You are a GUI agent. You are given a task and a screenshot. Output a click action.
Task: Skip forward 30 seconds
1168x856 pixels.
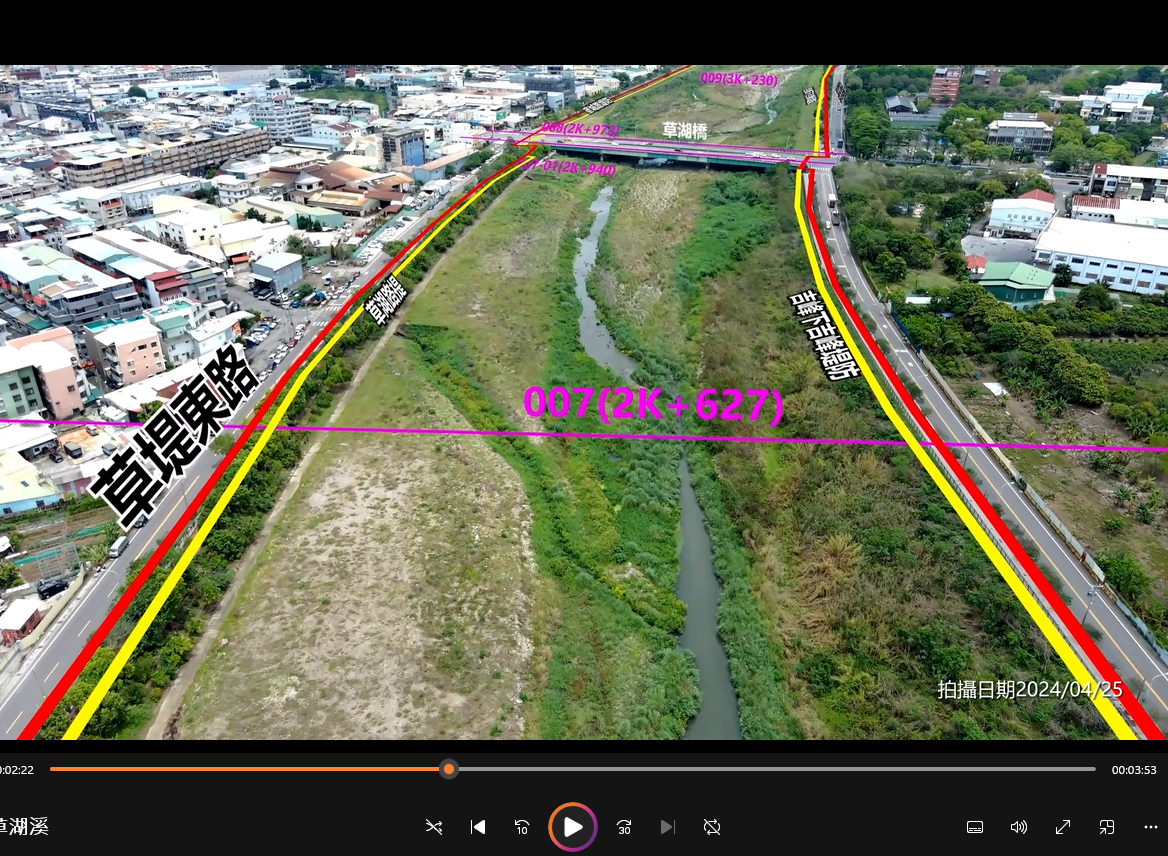[624, 827]
